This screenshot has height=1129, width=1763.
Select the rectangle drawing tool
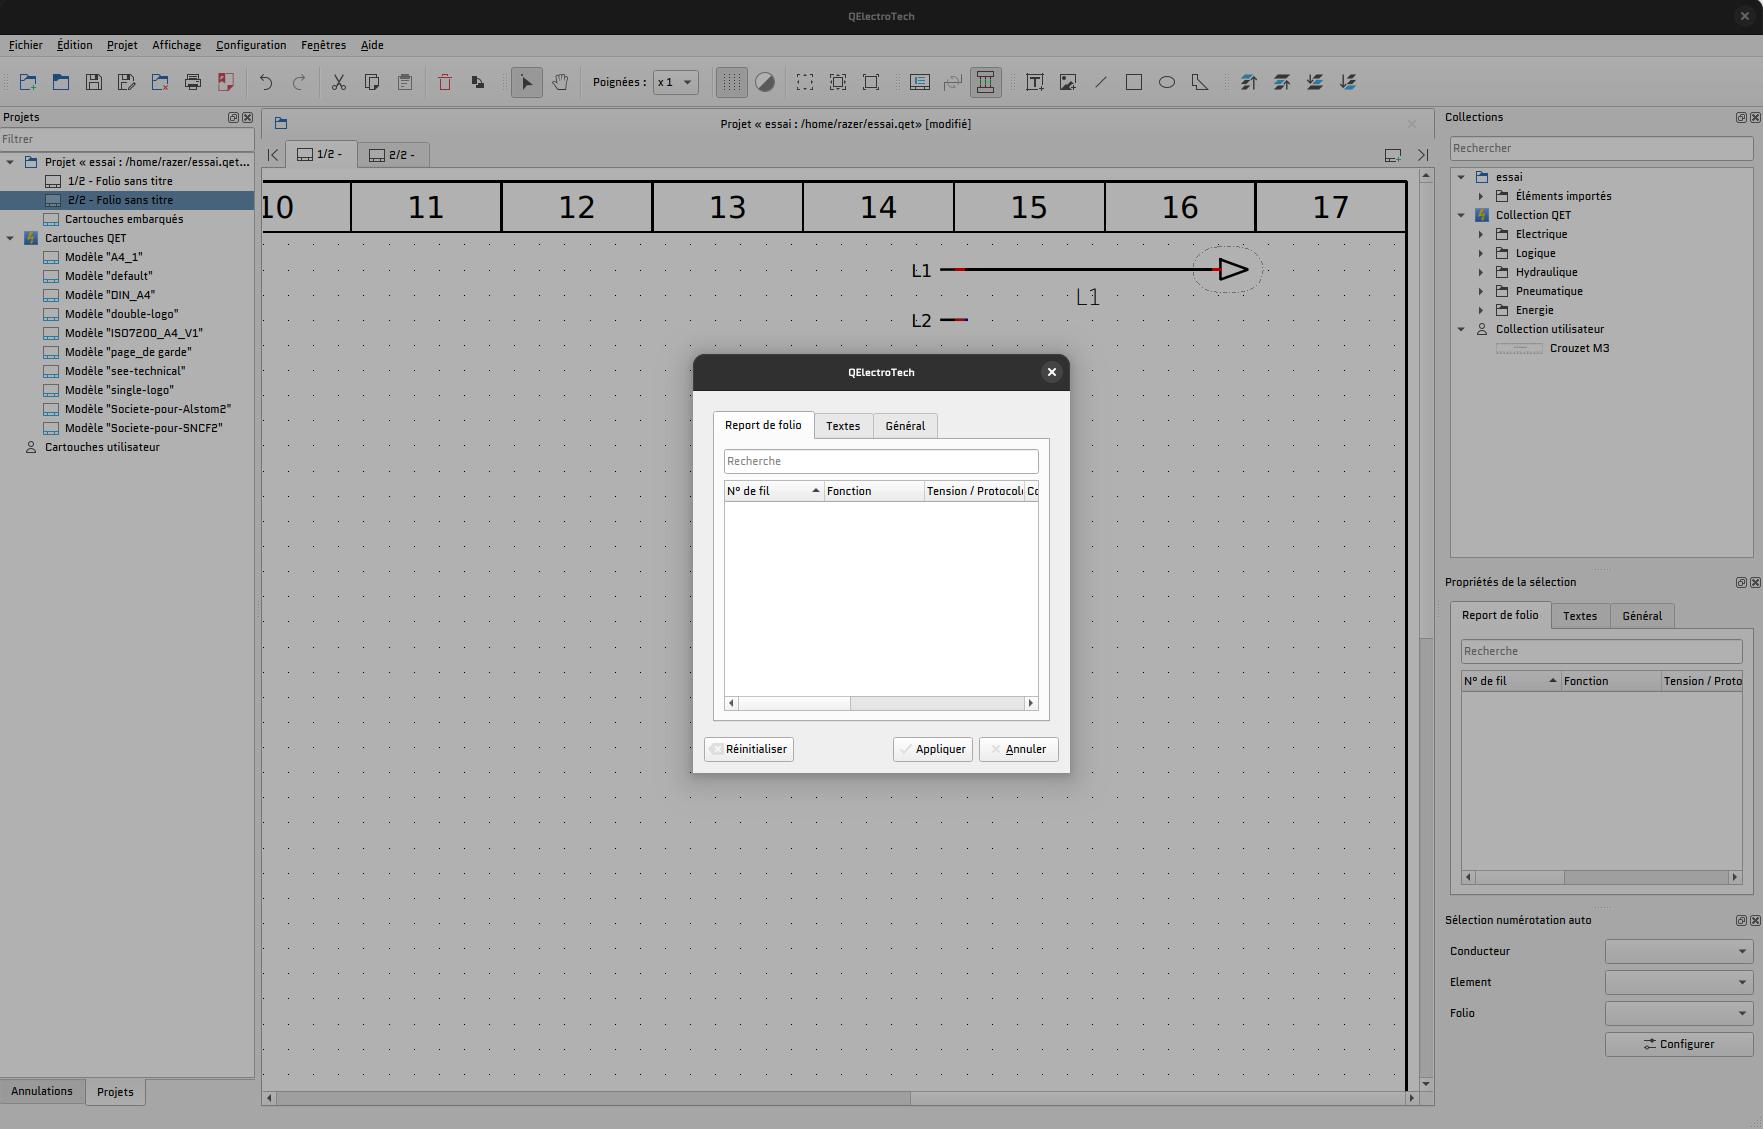point(1133,82)
